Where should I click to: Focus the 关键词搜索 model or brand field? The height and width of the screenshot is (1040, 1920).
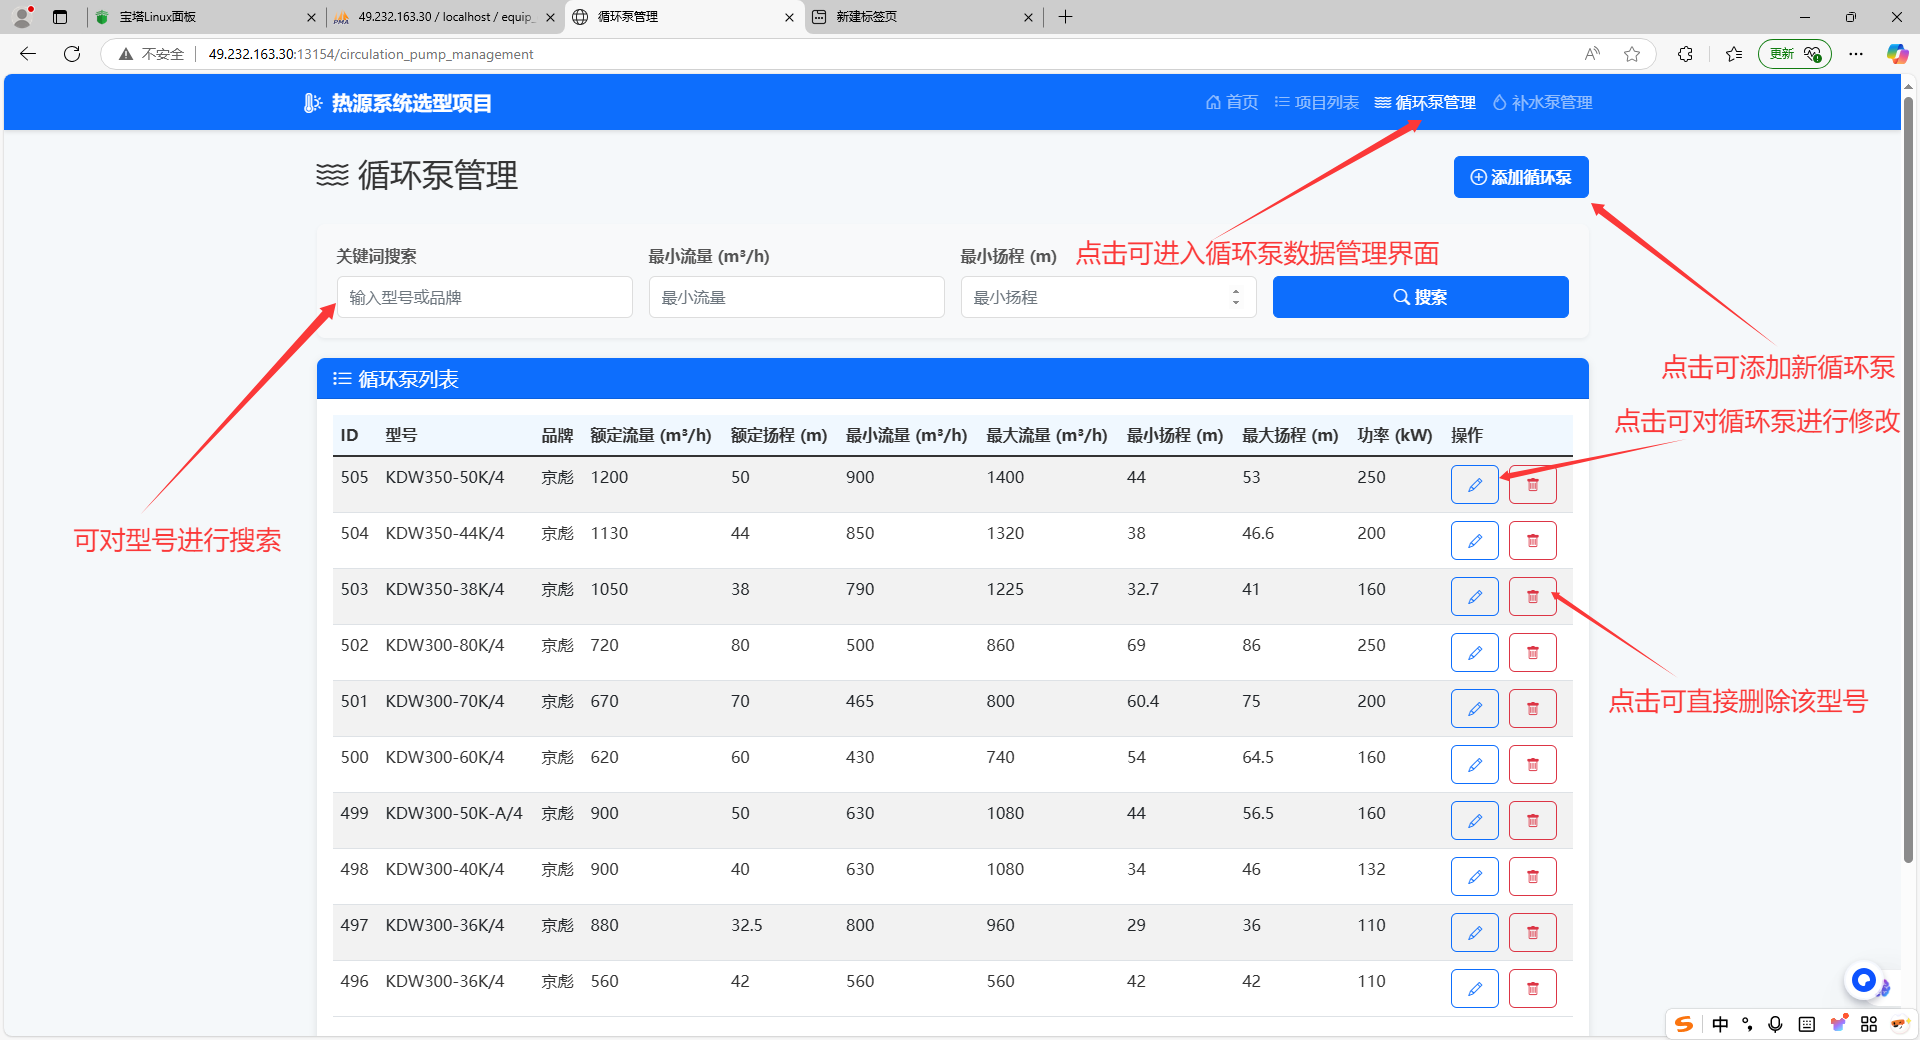[x=485, y=297]
